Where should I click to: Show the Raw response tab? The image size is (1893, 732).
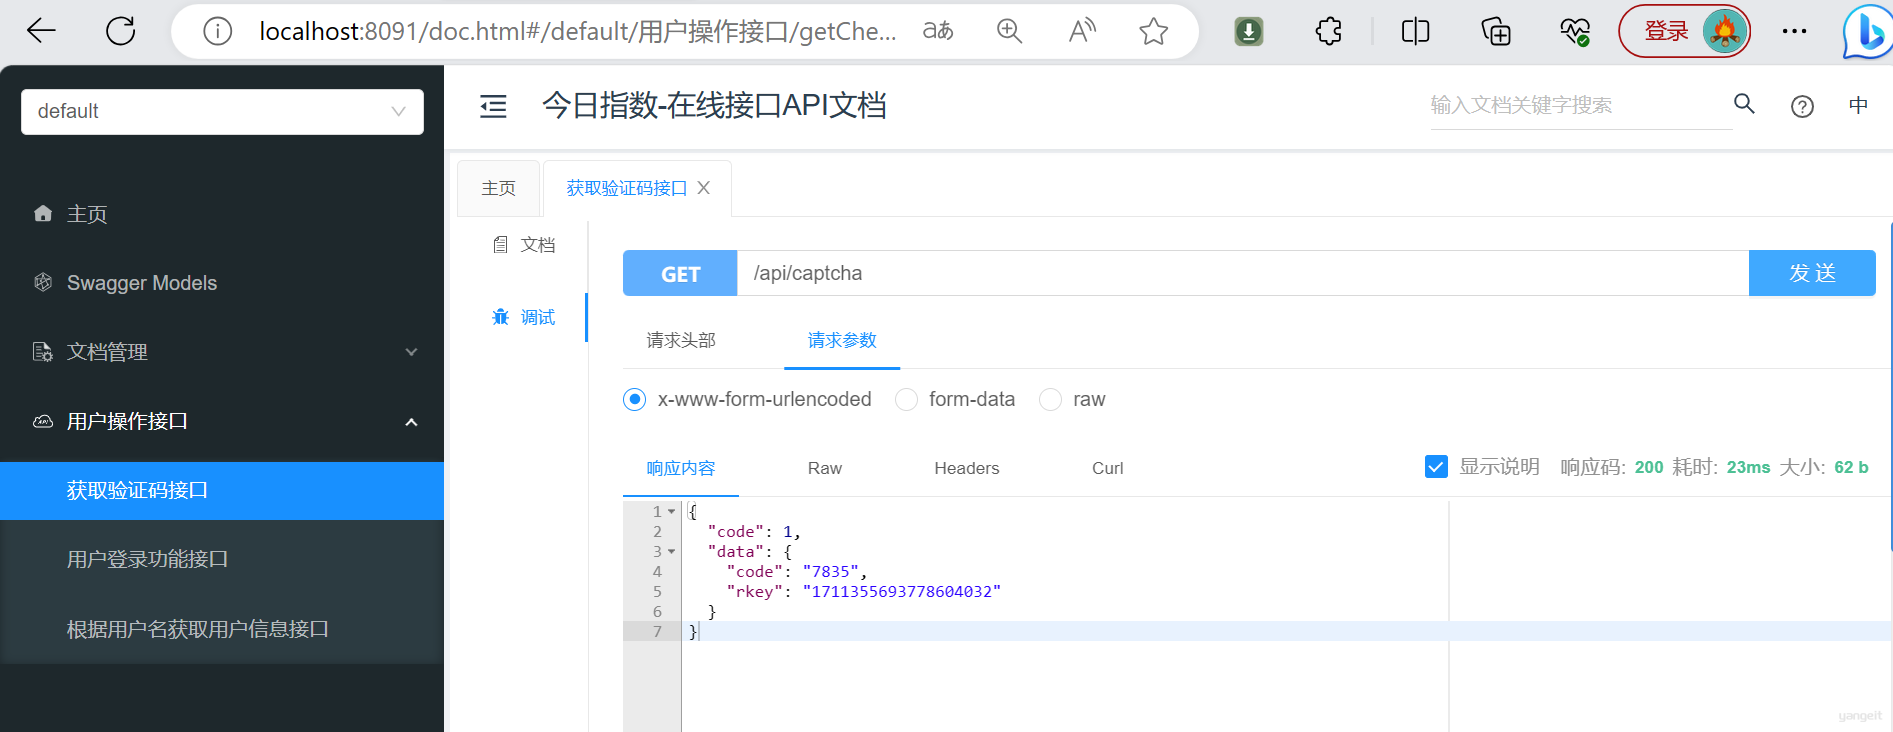coord(825,468)
